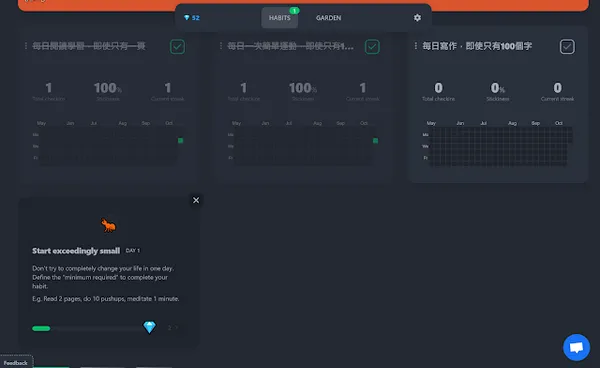The width and height of the screenshot is (600, 368).
Task: Open drag handle menu for 每日寫作 habit
Action: coord(416,46)
